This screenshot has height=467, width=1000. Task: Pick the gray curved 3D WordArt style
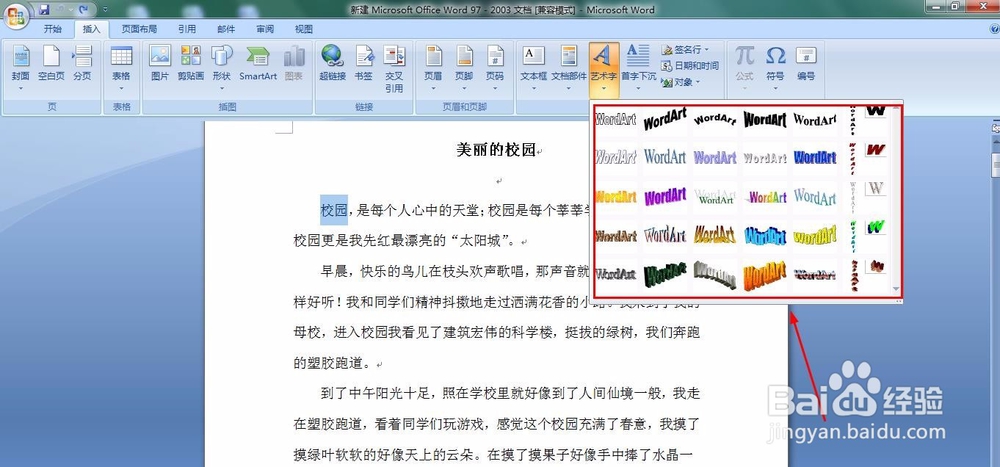(715, 274)
